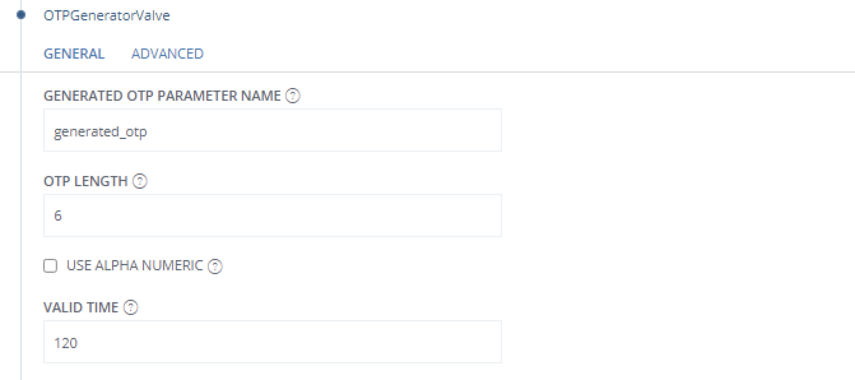Click the OTPGeneratorValve title
This screenshot has height=380, width=855.
point(107,16)
